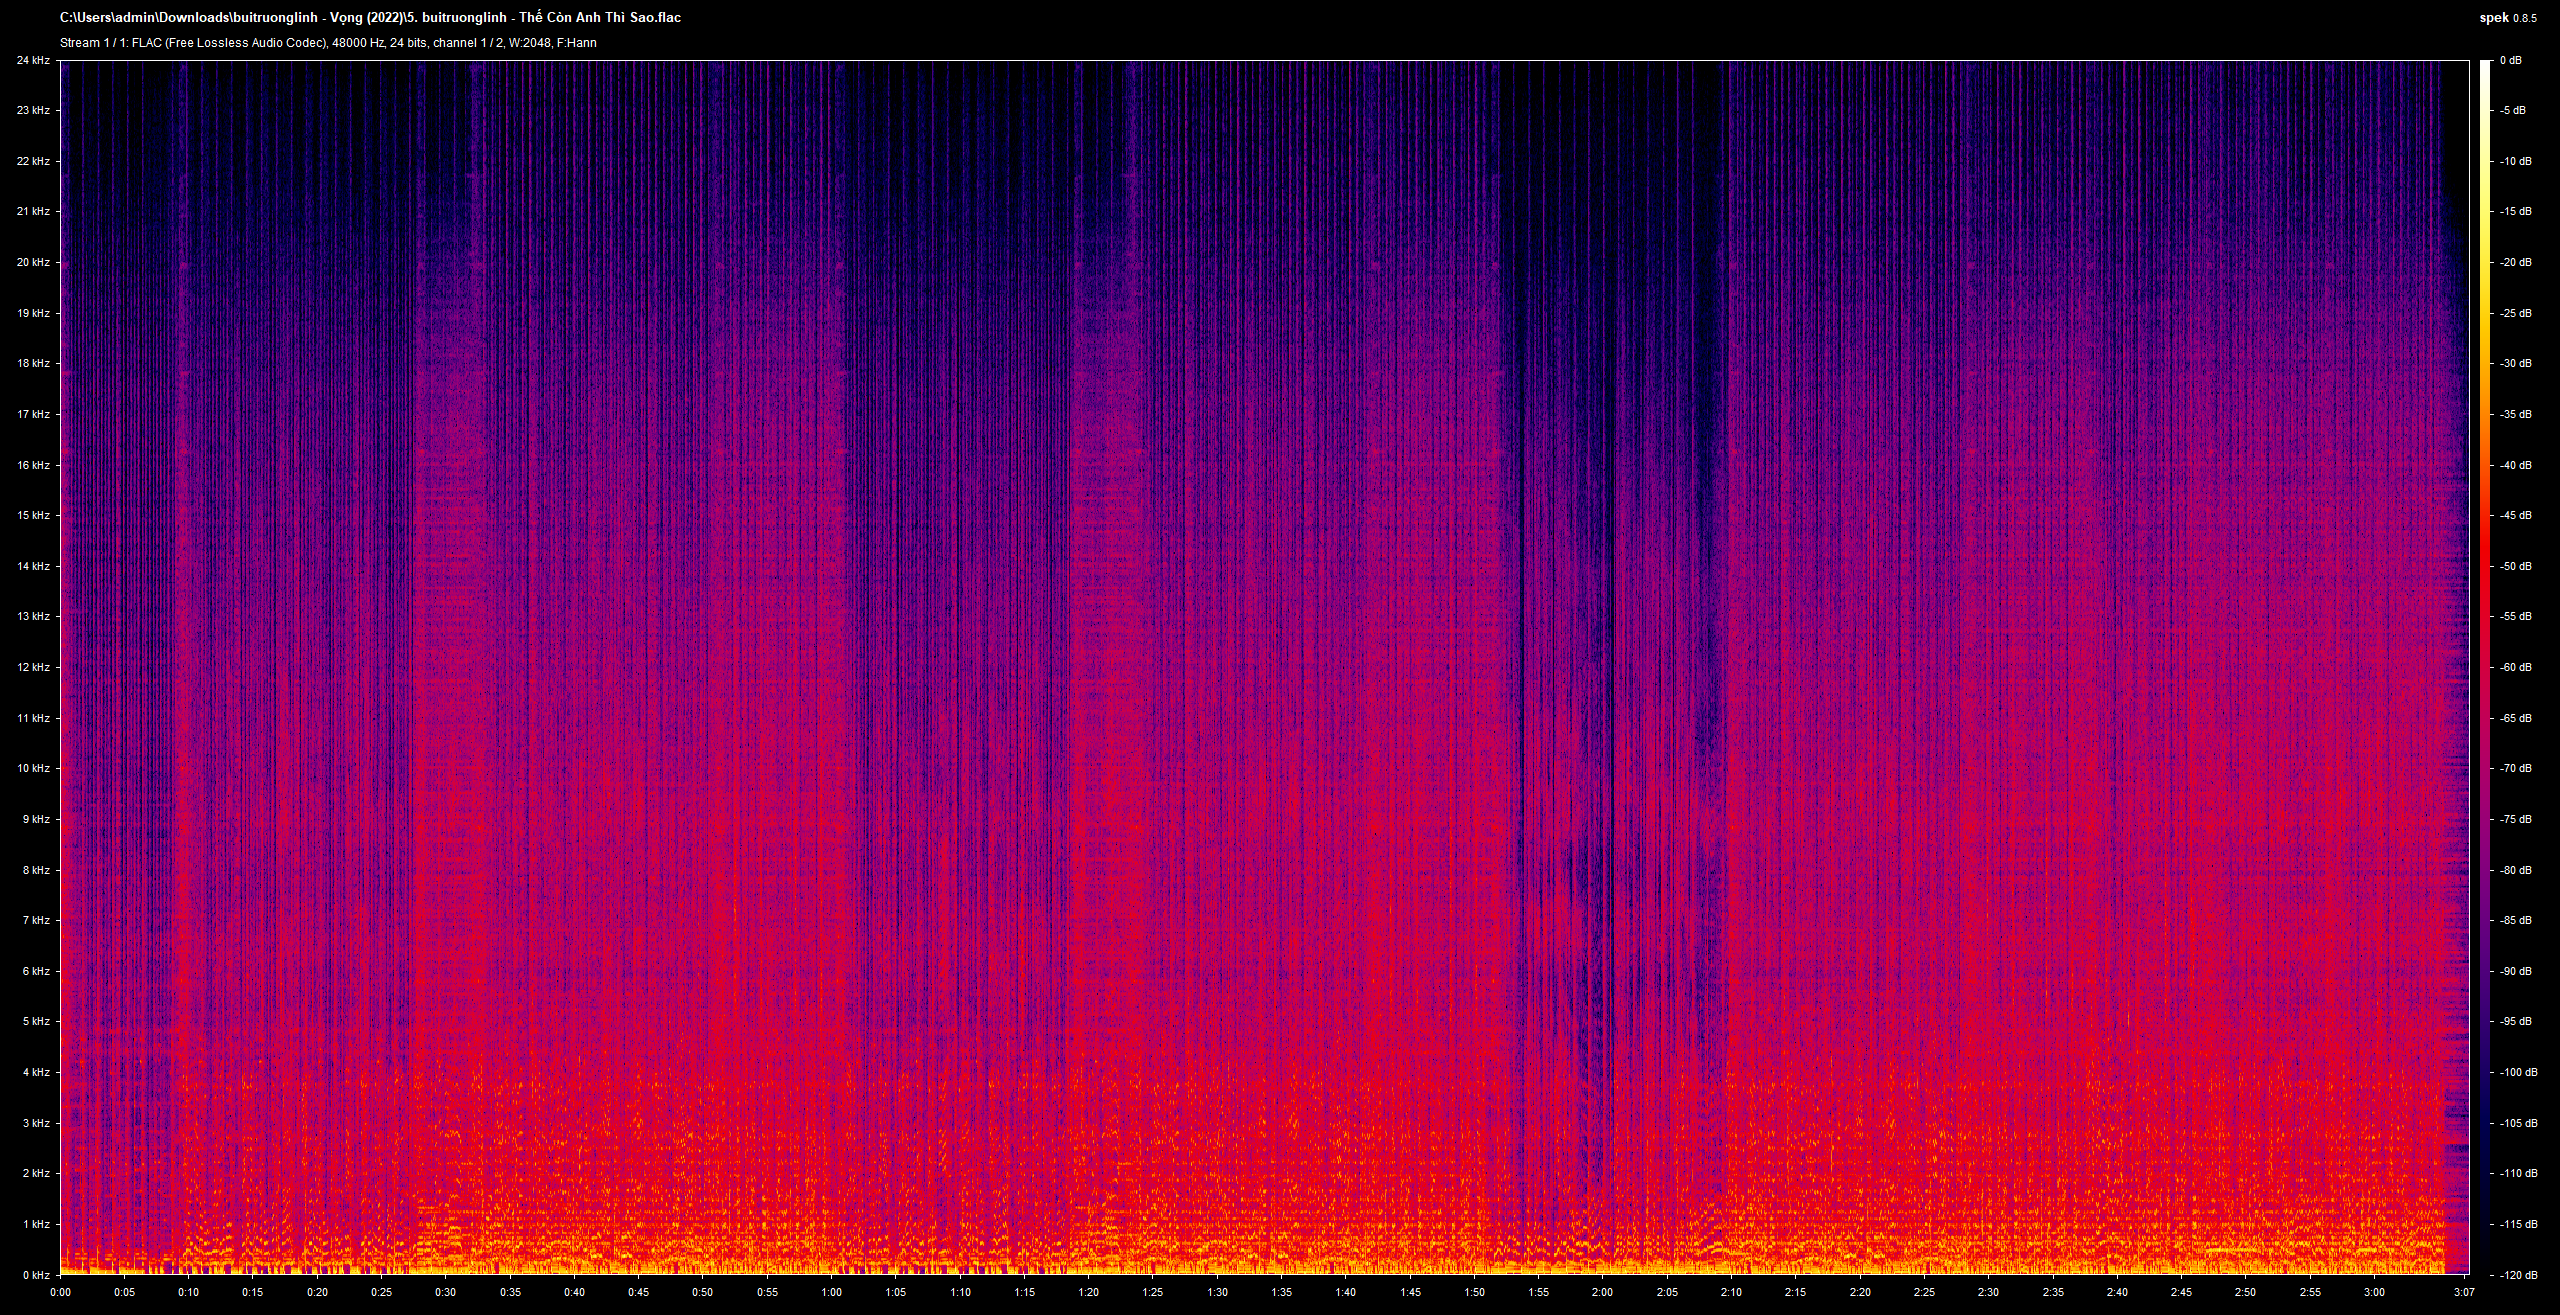The width and height of the screenshot is (2560, 1315).
Task: Click the '-60 dB' legend label
Action: pos(2516,667)
